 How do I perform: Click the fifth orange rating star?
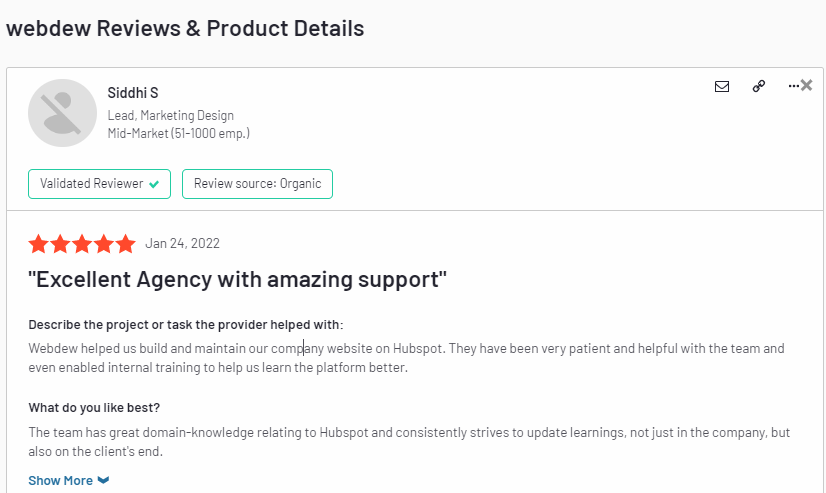tap(125, 244)
